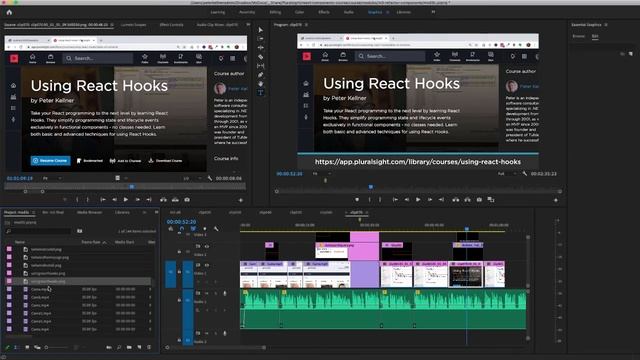This screenshot has height=360, width=640.
Task: Play the clip in the Source monitor
Action: 126,200
